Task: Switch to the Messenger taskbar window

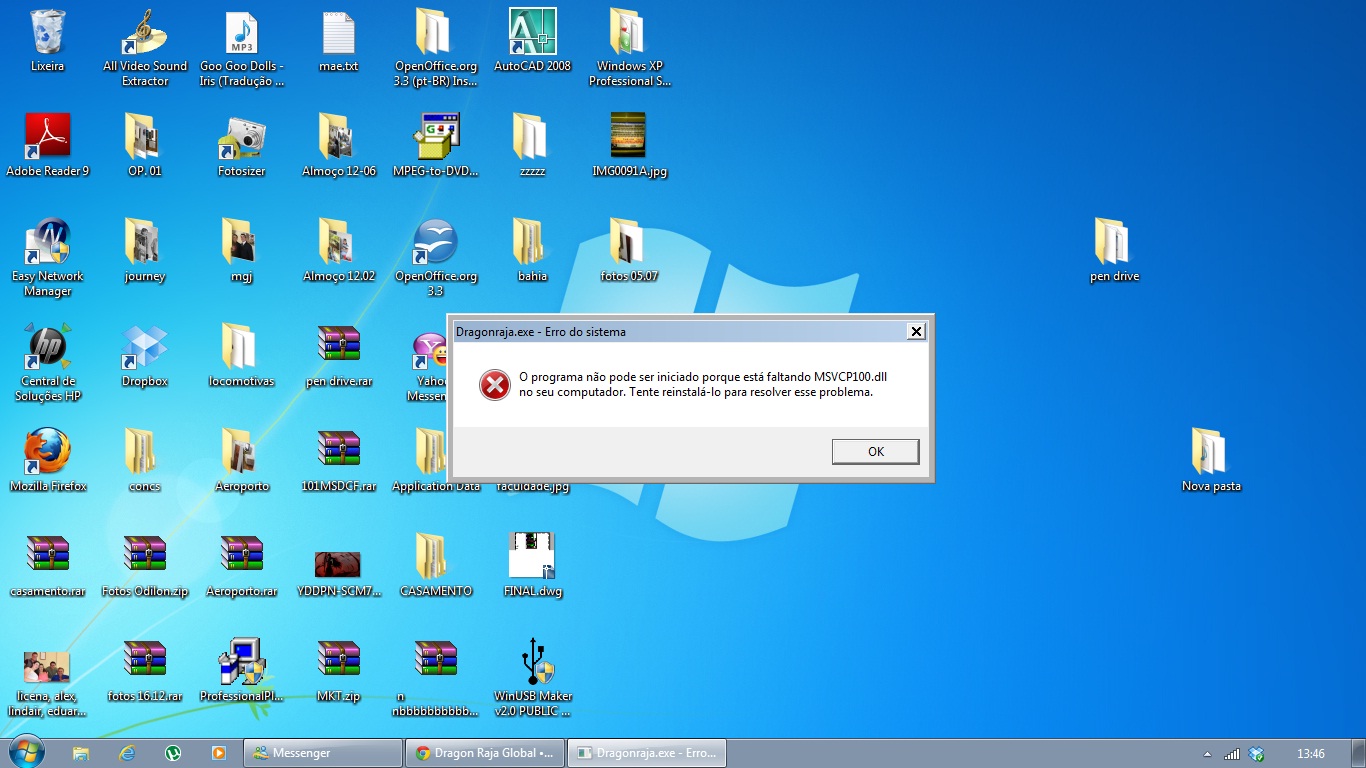Action: click(x=322, y=753)
